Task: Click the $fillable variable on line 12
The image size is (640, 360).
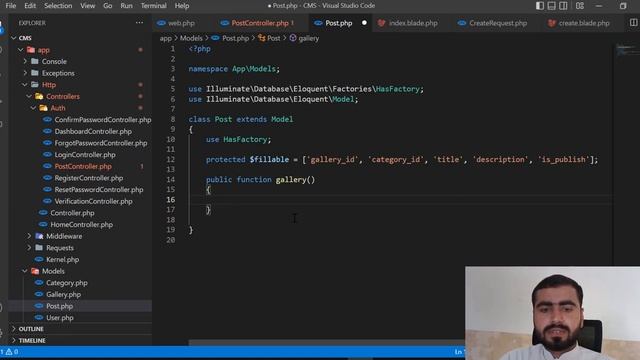Action: click(x=269, y=160)
